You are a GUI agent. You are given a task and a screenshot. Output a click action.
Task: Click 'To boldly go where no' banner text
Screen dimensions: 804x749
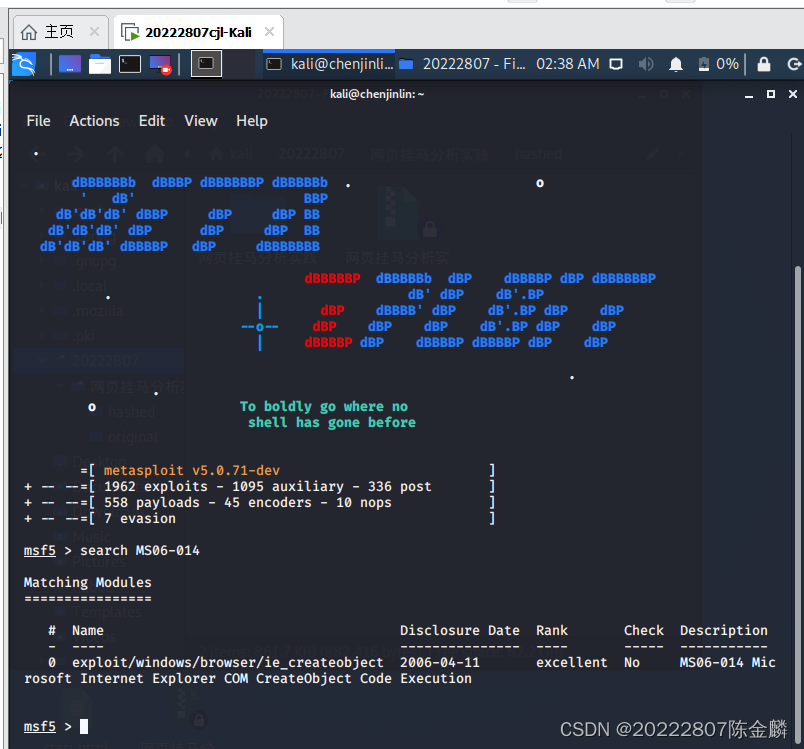324,407
